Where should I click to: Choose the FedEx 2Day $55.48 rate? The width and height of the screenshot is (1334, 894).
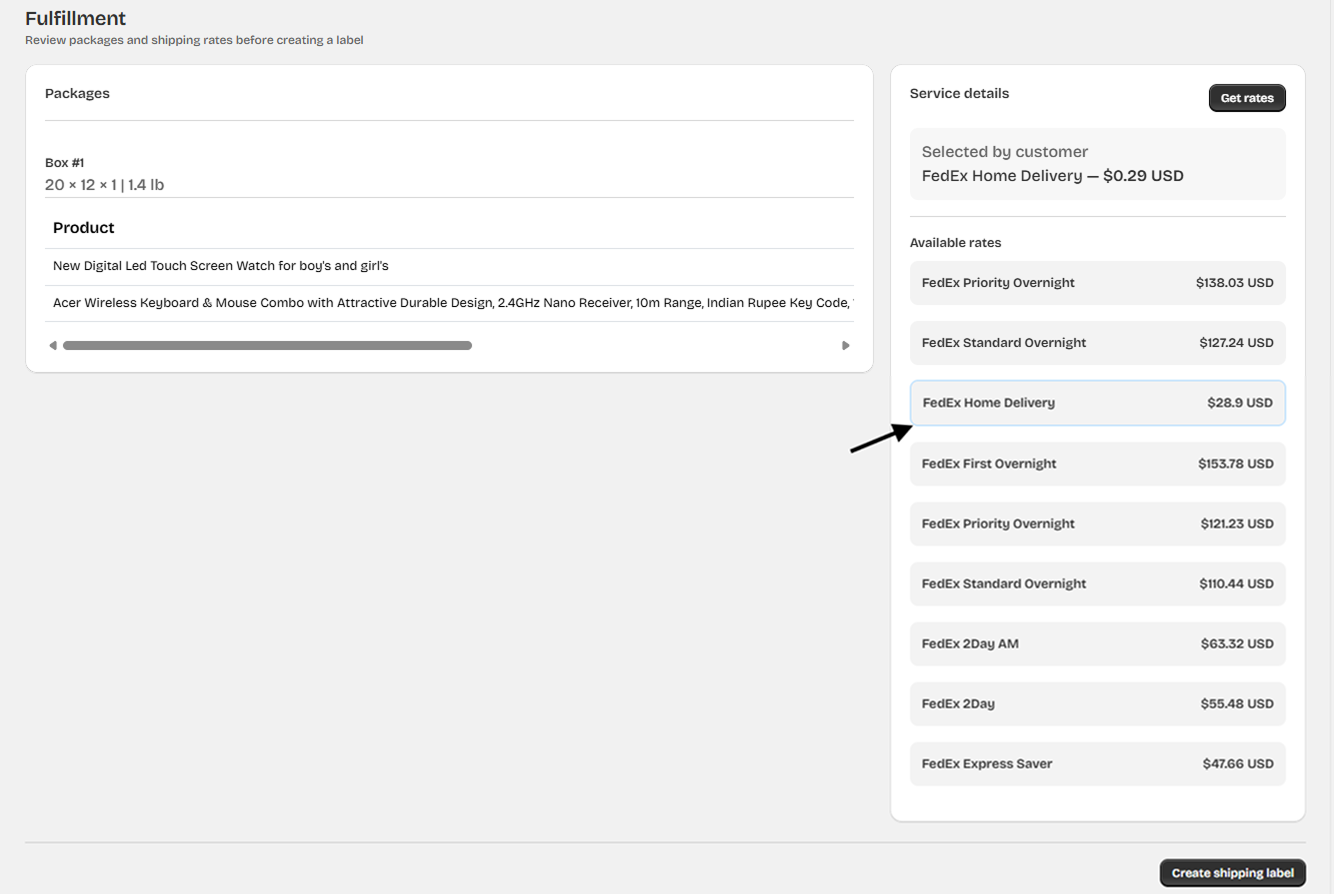tap(1097, 704)
